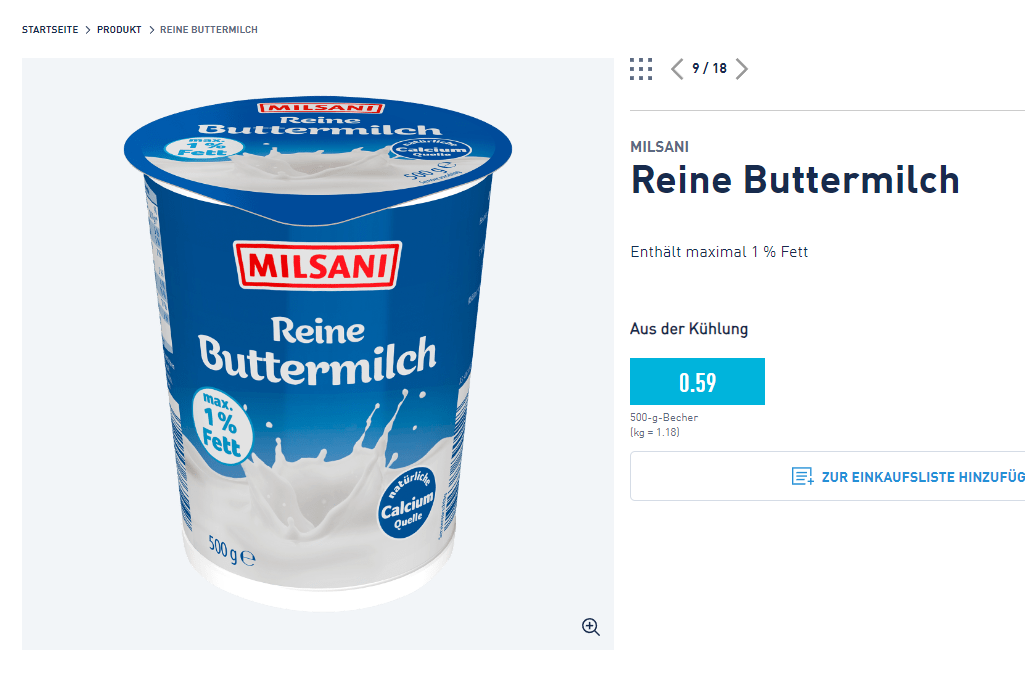Select the REINE BUTTERMILCH breadcrumb item
1025x675 pixels.
pyautogui.click(x=209, y=30)
